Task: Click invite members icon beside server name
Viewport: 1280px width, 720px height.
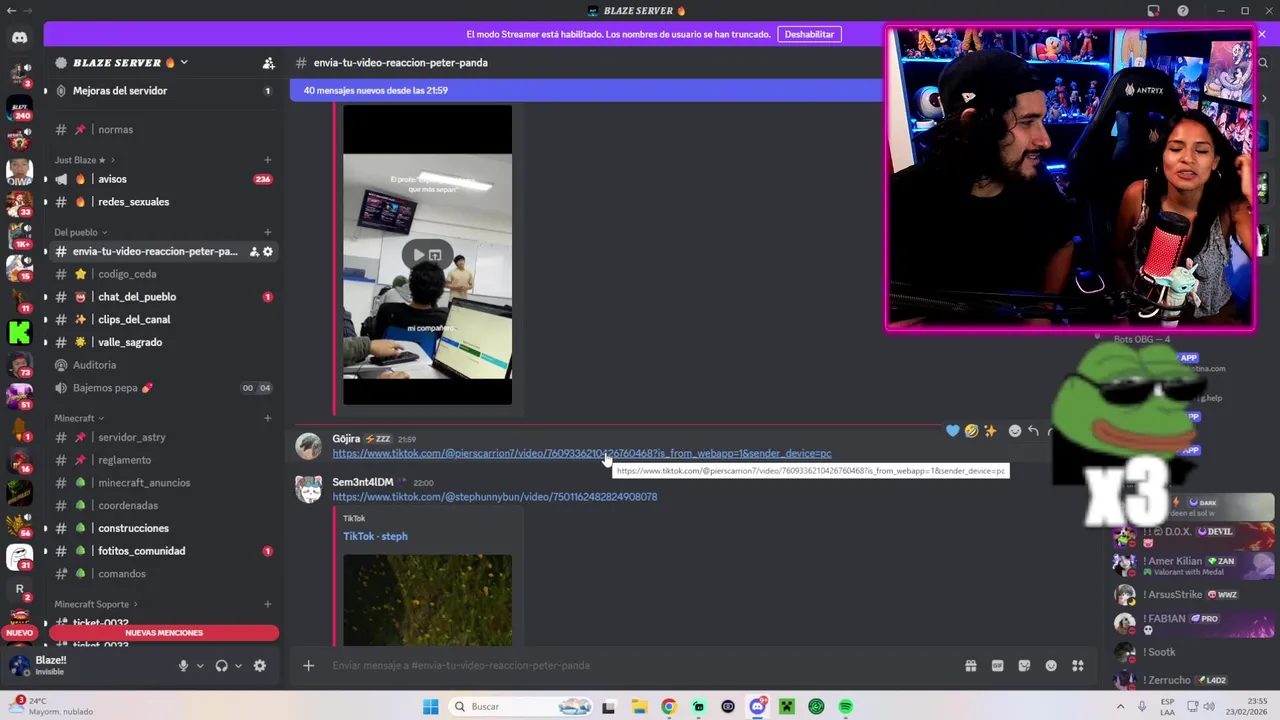Action: [x=268, y=63]
